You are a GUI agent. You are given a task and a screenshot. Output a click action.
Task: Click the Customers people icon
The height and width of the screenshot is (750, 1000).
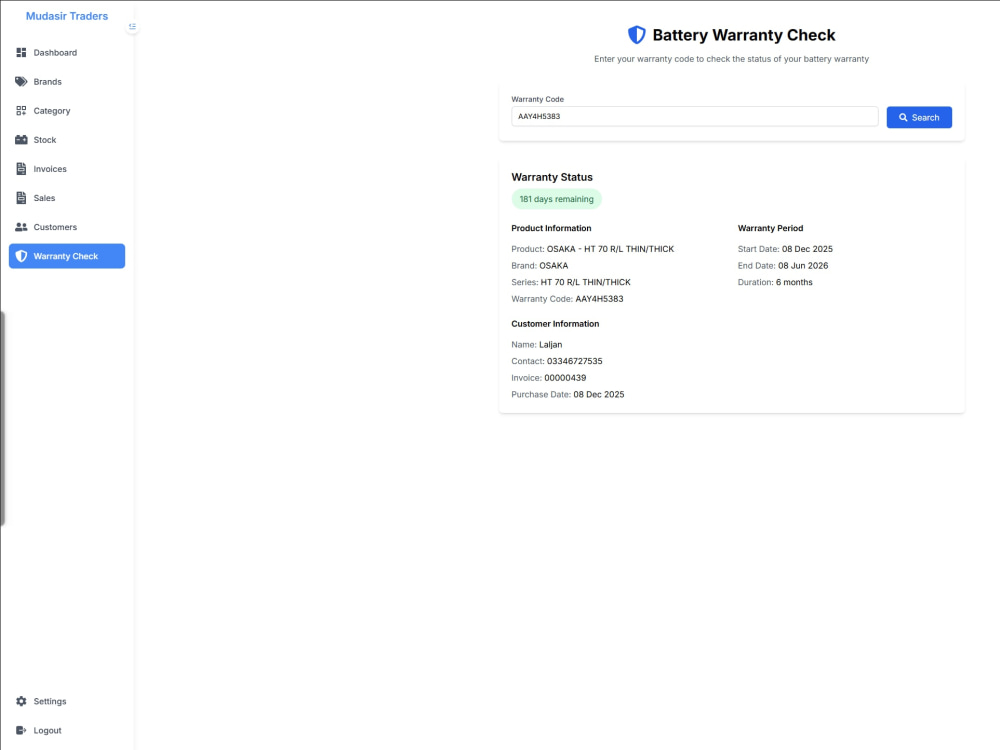21,227
